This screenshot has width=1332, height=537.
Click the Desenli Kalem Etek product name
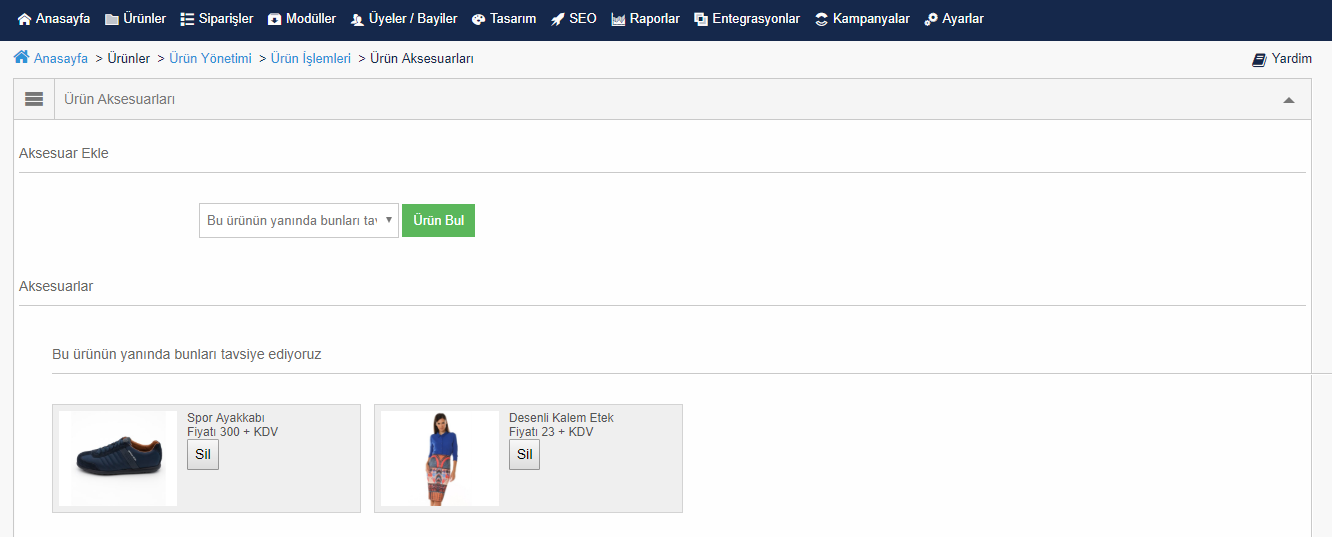click(561, 418)
